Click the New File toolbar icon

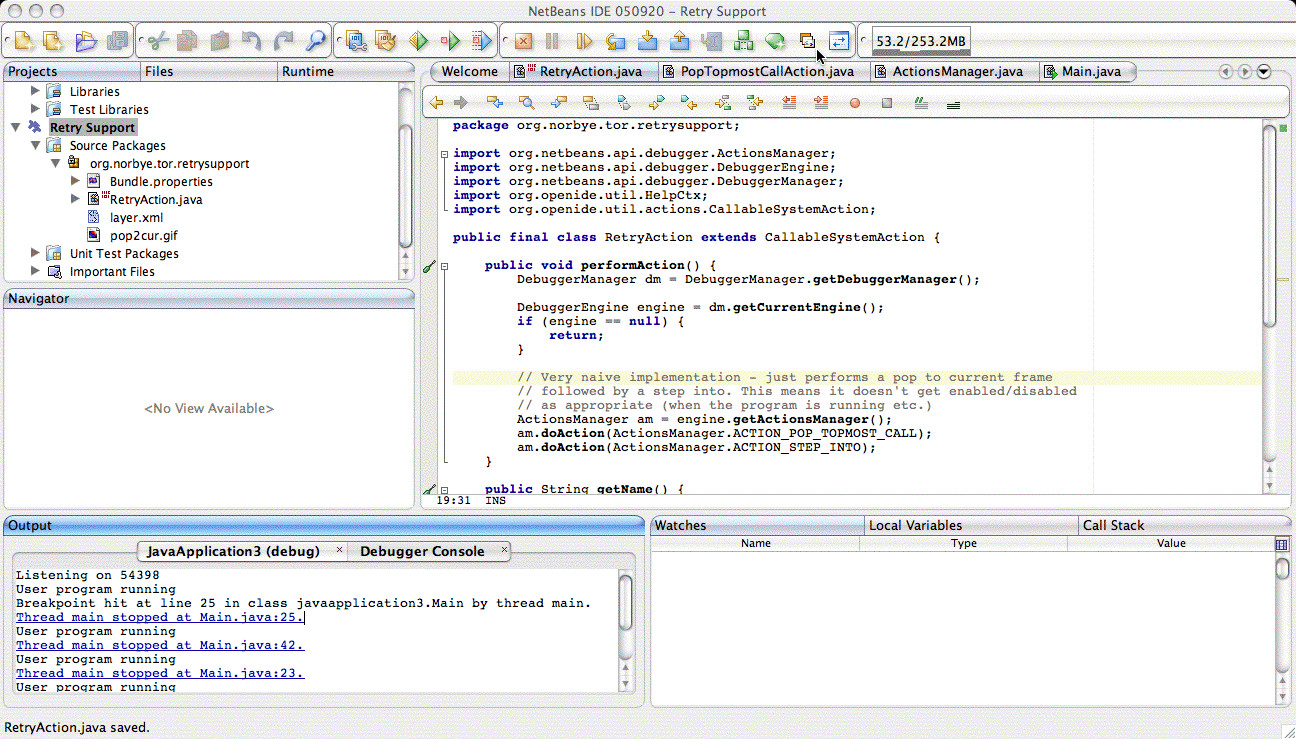click(23, 41)
